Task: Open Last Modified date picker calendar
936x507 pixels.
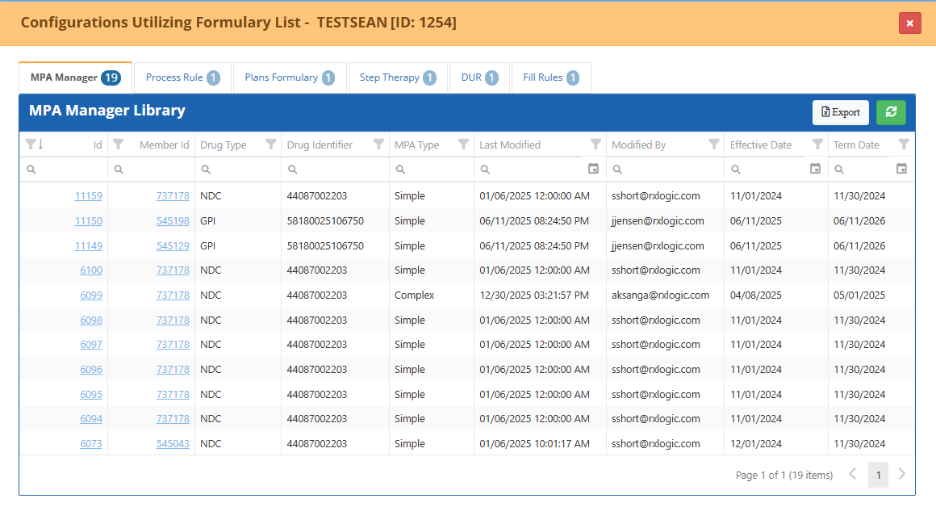Action: (593, 170)
